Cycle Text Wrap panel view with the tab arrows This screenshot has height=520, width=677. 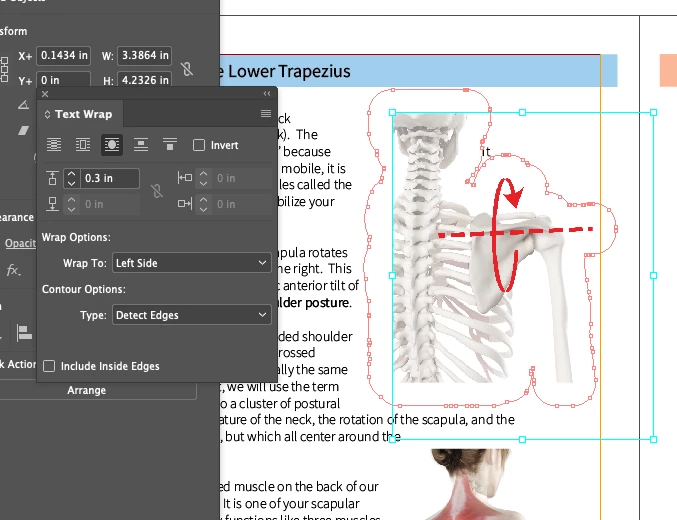coord(47,114)
